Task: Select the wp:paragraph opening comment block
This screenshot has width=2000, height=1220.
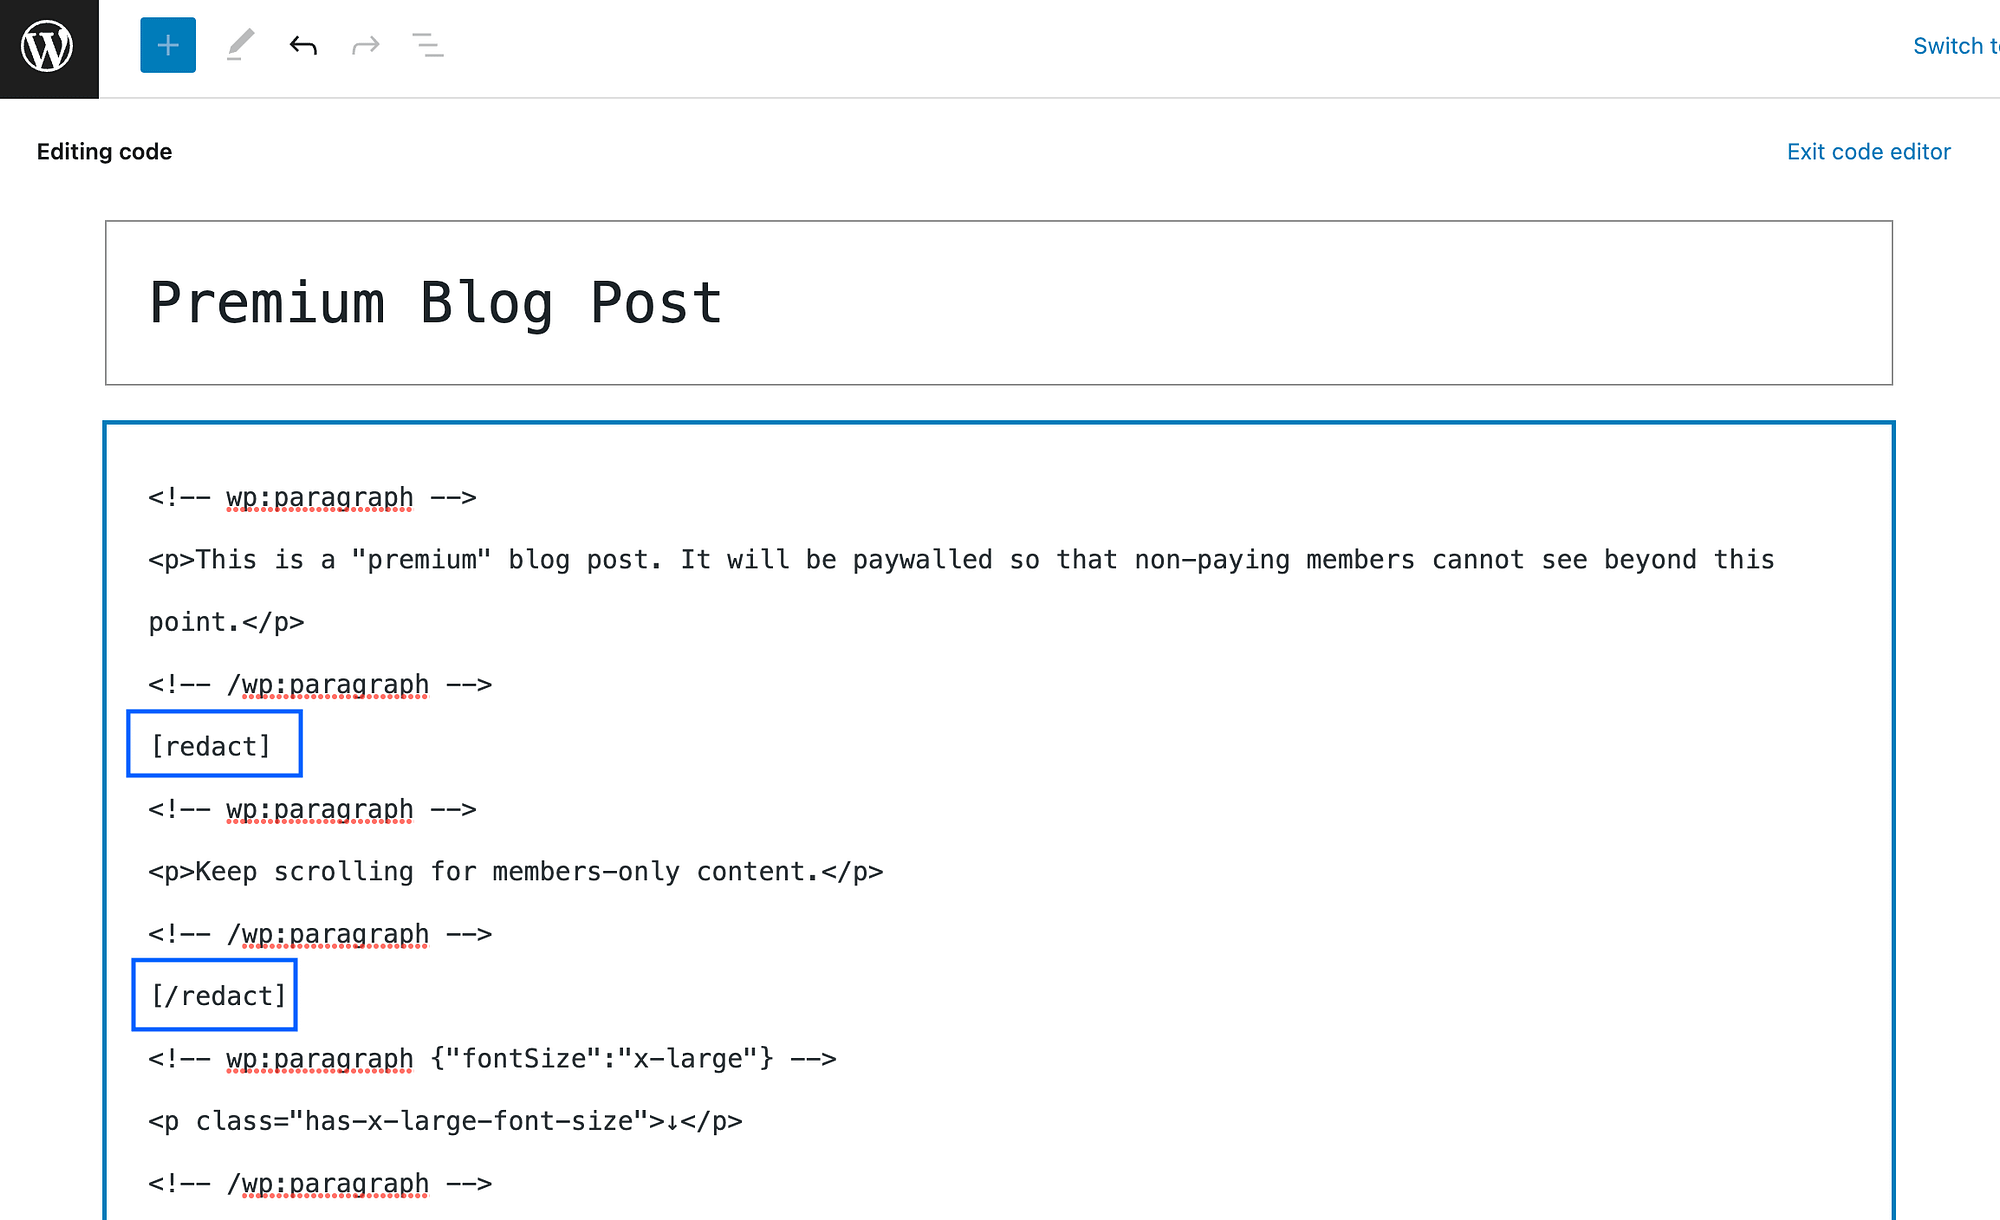Action: coord(313,496)
